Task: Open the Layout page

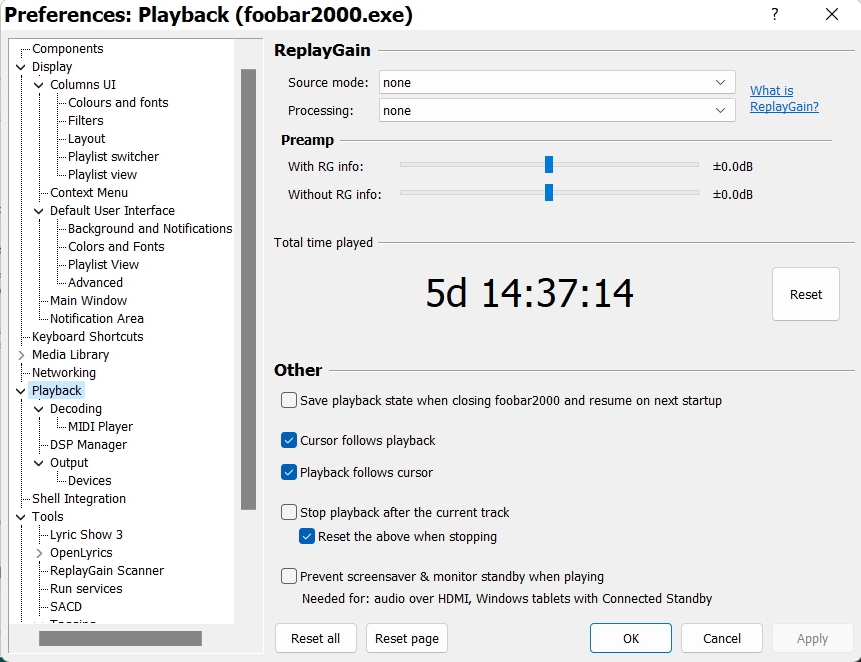Action: pos(86,138)
